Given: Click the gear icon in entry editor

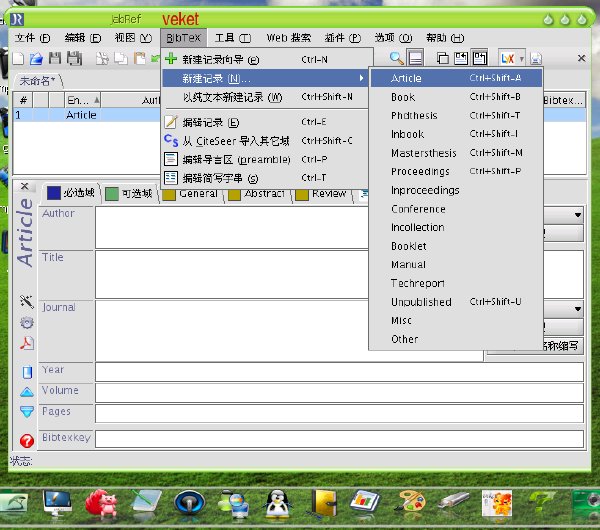Looking at the screenshot, I should (27, 323).
